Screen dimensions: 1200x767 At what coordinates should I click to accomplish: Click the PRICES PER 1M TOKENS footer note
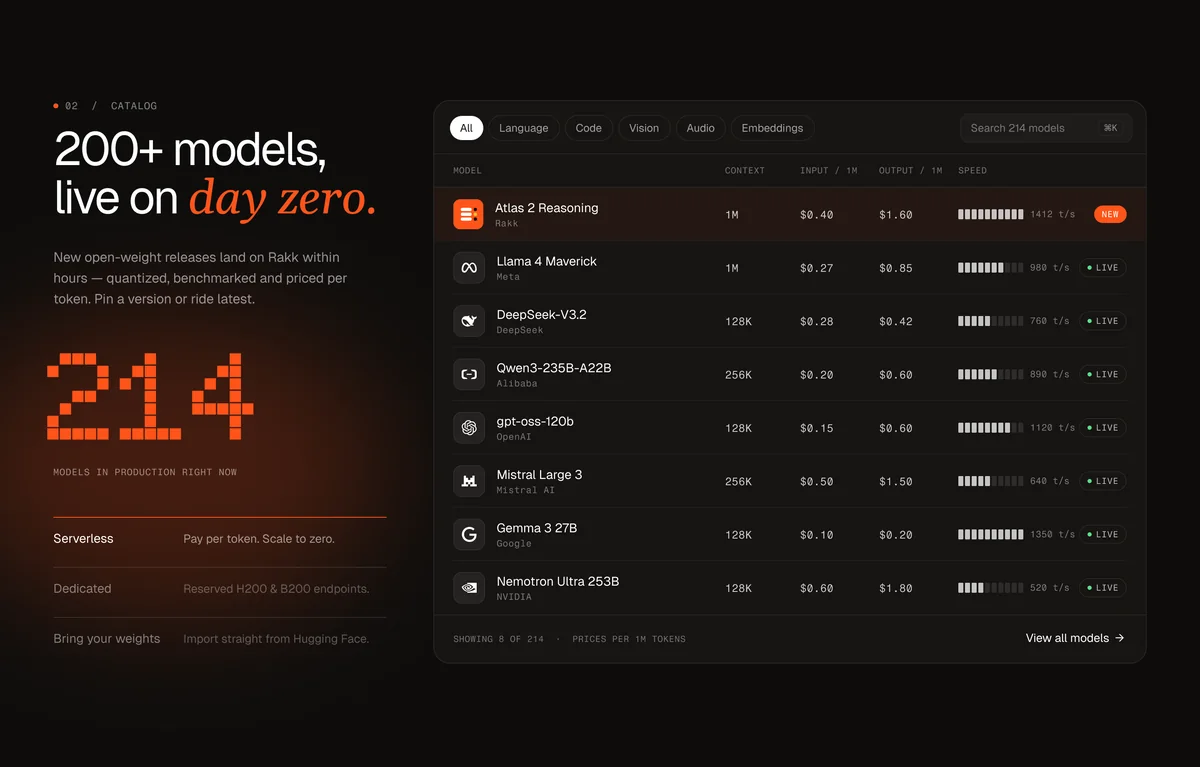(x=629, y=639)
